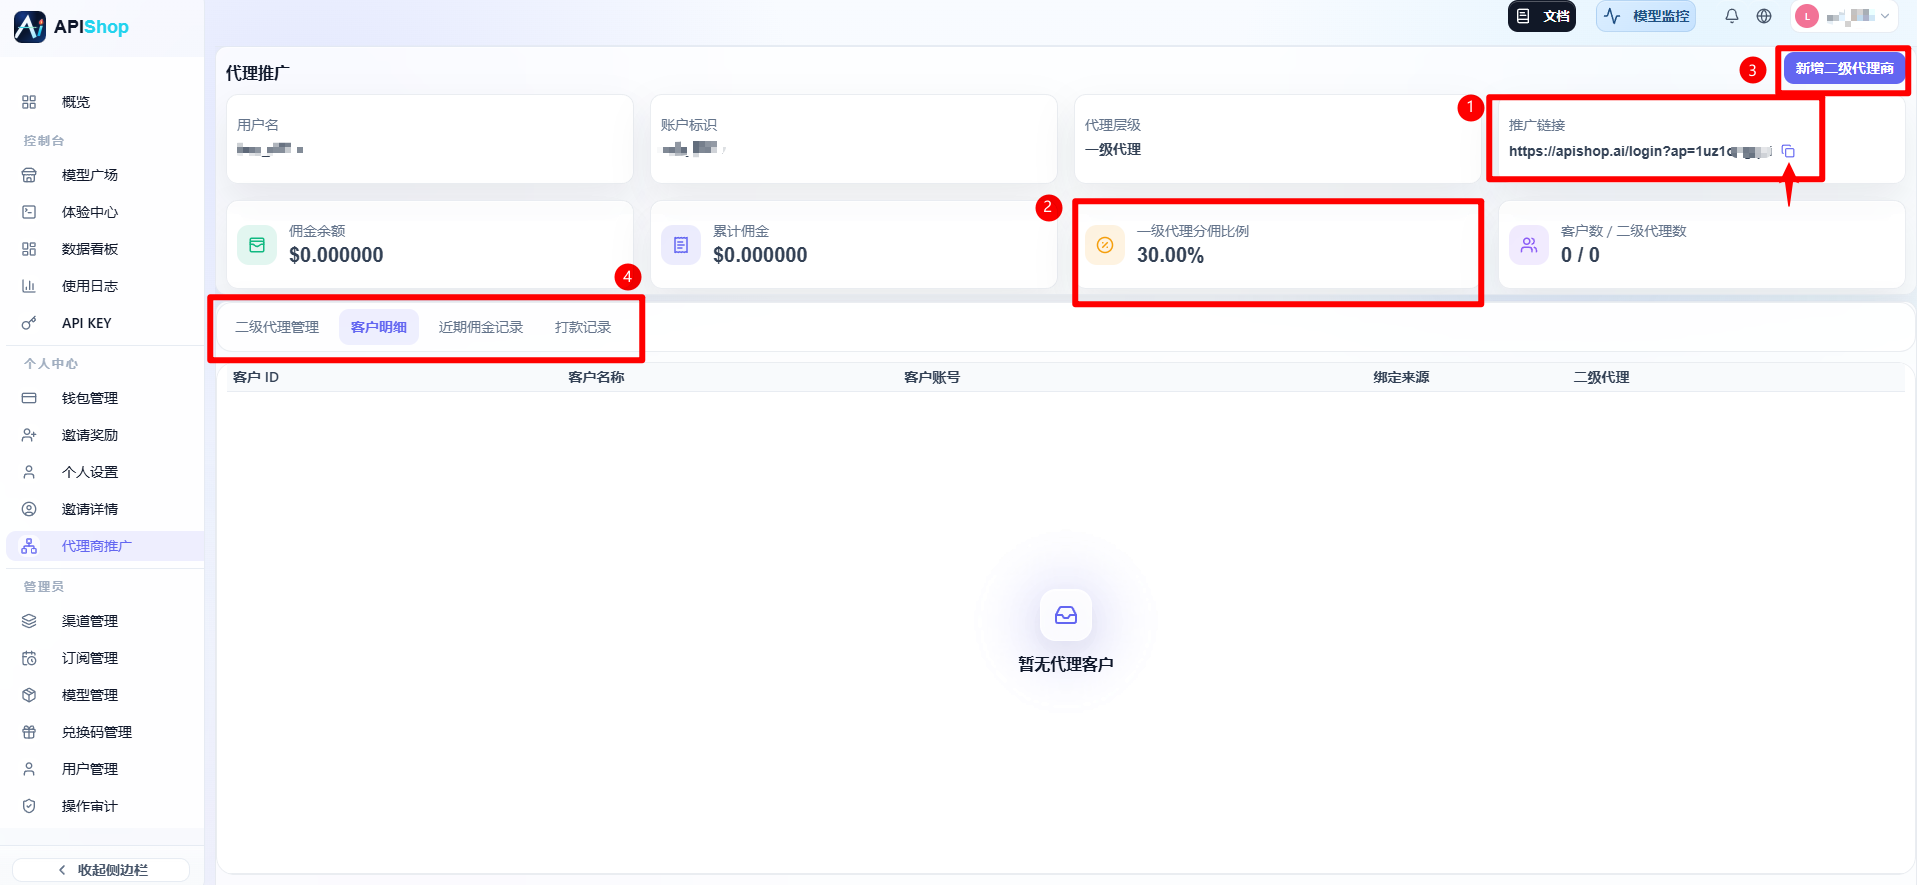1917x885 pixels.
Task: Click the 客户 ID column header
Action: pos(256,377)
